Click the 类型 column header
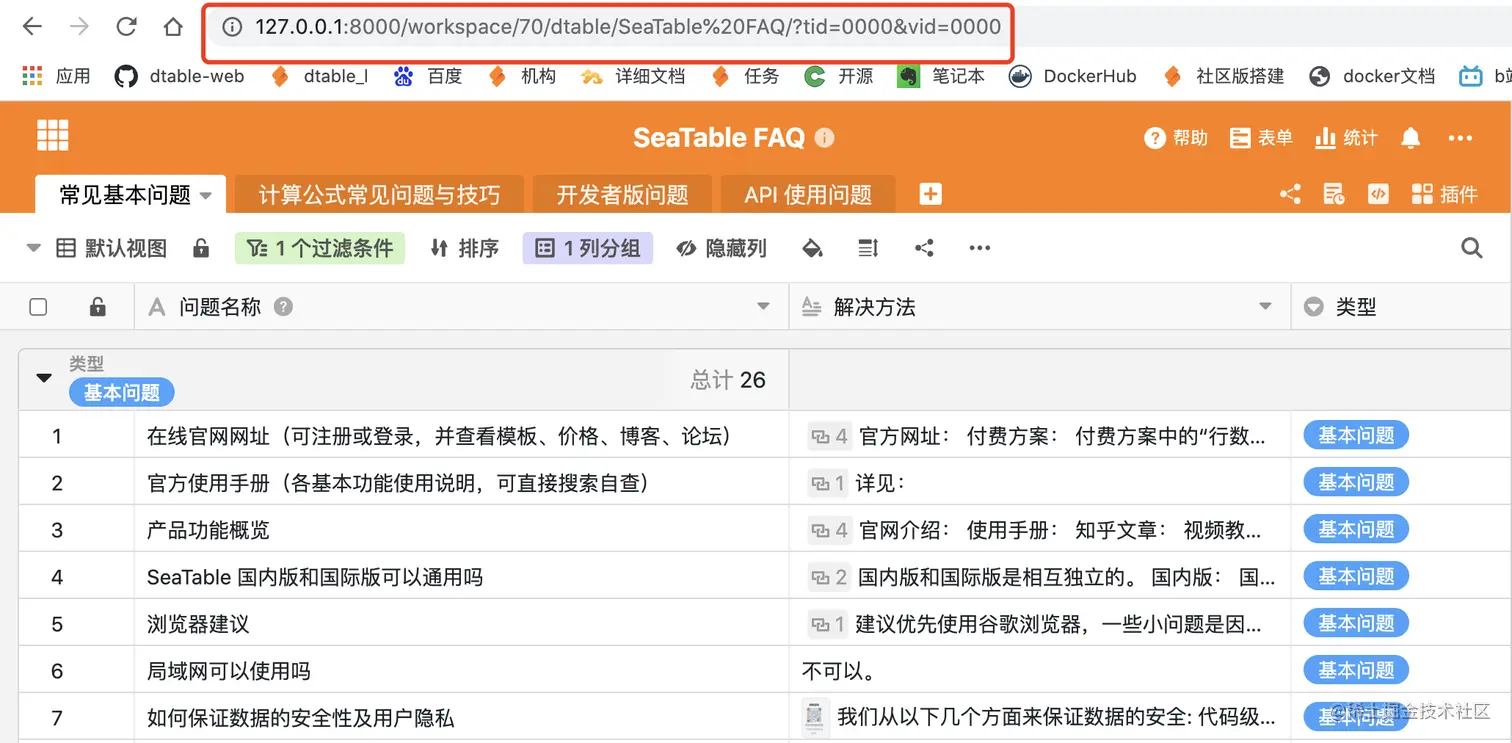The image size is (1512, 743). [x=1401, y=307]
